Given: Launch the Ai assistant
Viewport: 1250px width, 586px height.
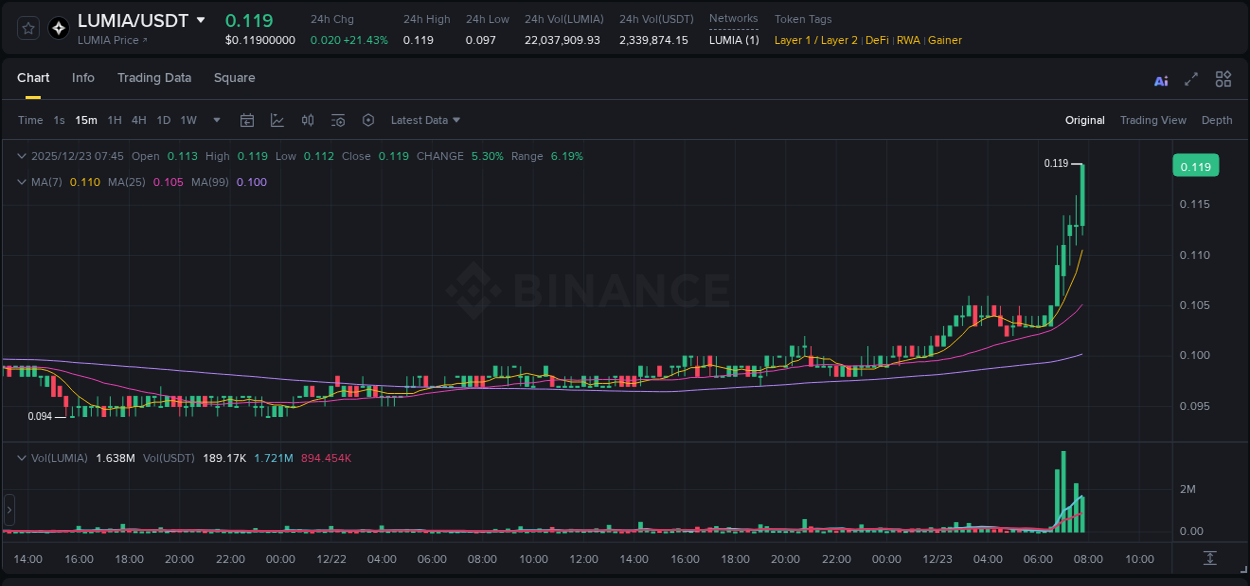Looking at the screenshot, I should coord(1161,79).
